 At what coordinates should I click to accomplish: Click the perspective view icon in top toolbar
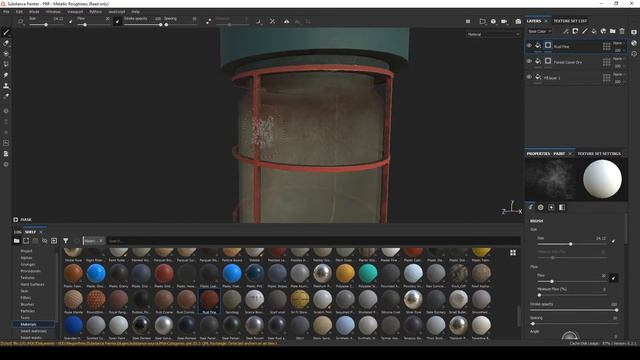click(x=482, y=21)
